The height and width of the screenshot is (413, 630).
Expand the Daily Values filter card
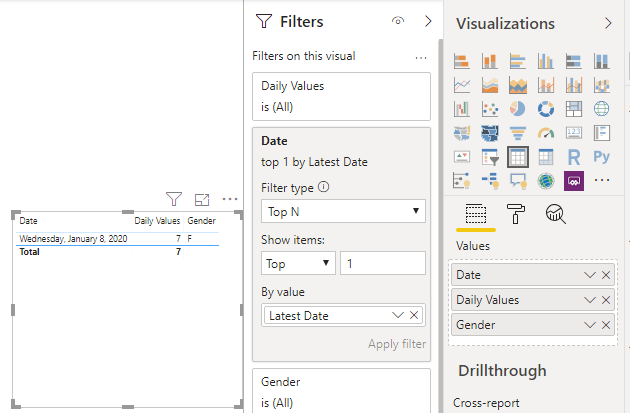coord(342,96)
